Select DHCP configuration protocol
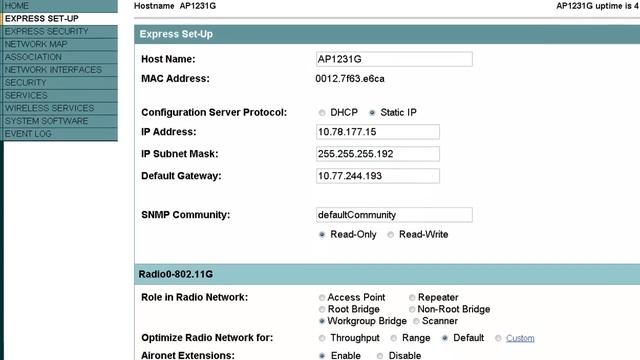This screenshot has width=640, height=360. [322, 113]
